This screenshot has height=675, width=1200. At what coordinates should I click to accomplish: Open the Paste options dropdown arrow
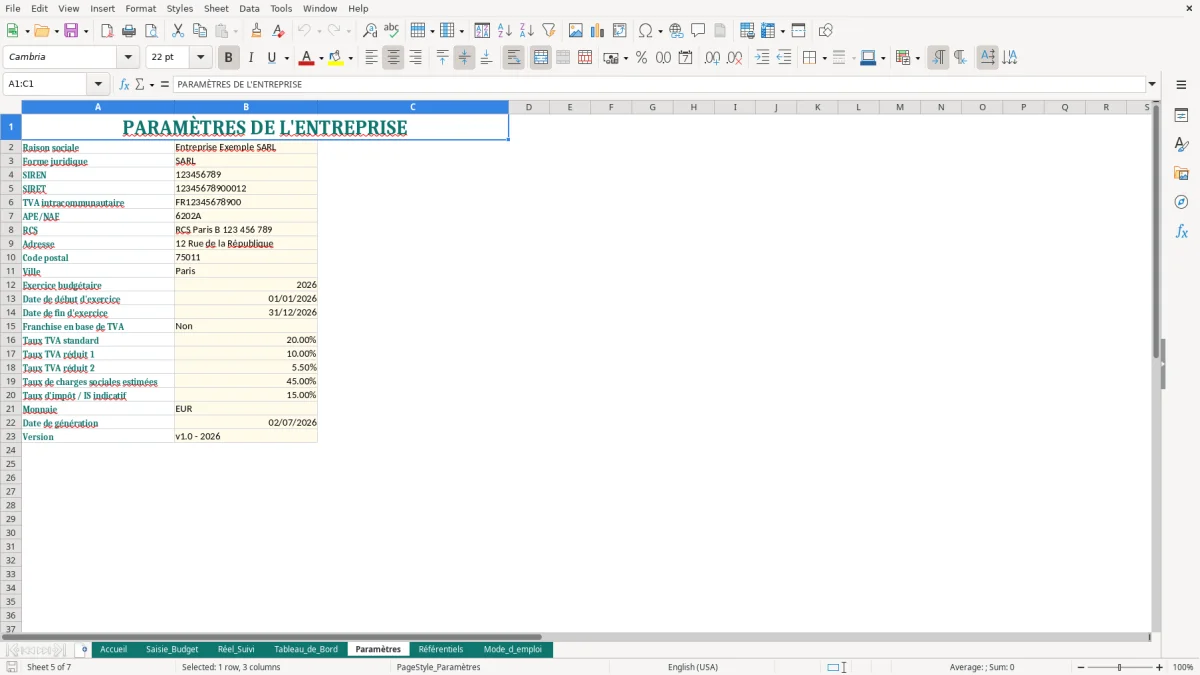(235, 31)
